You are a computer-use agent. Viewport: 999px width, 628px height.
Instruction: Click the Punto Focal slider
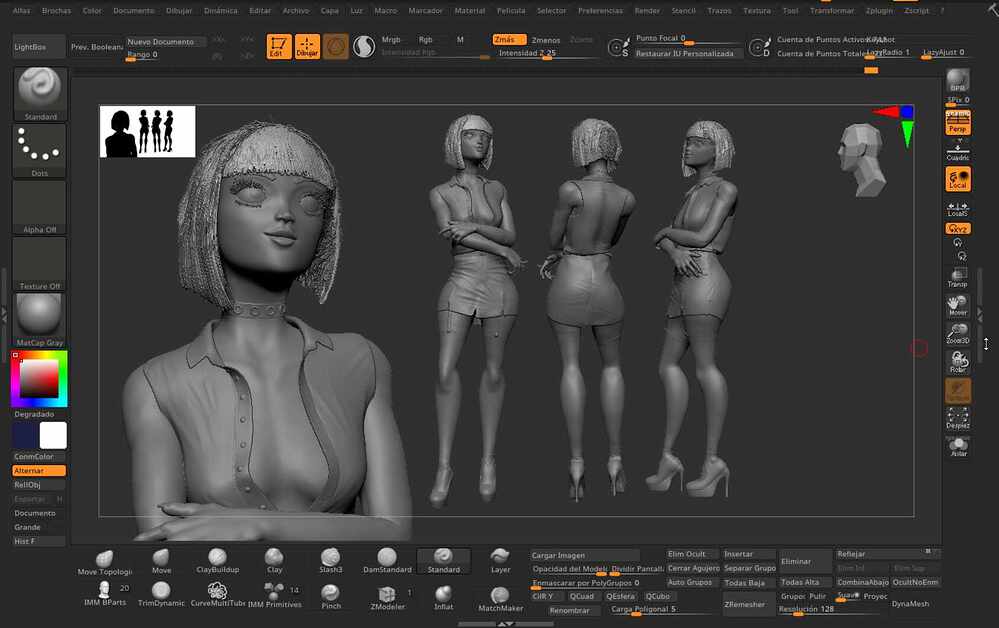click(x=688, y=39)
